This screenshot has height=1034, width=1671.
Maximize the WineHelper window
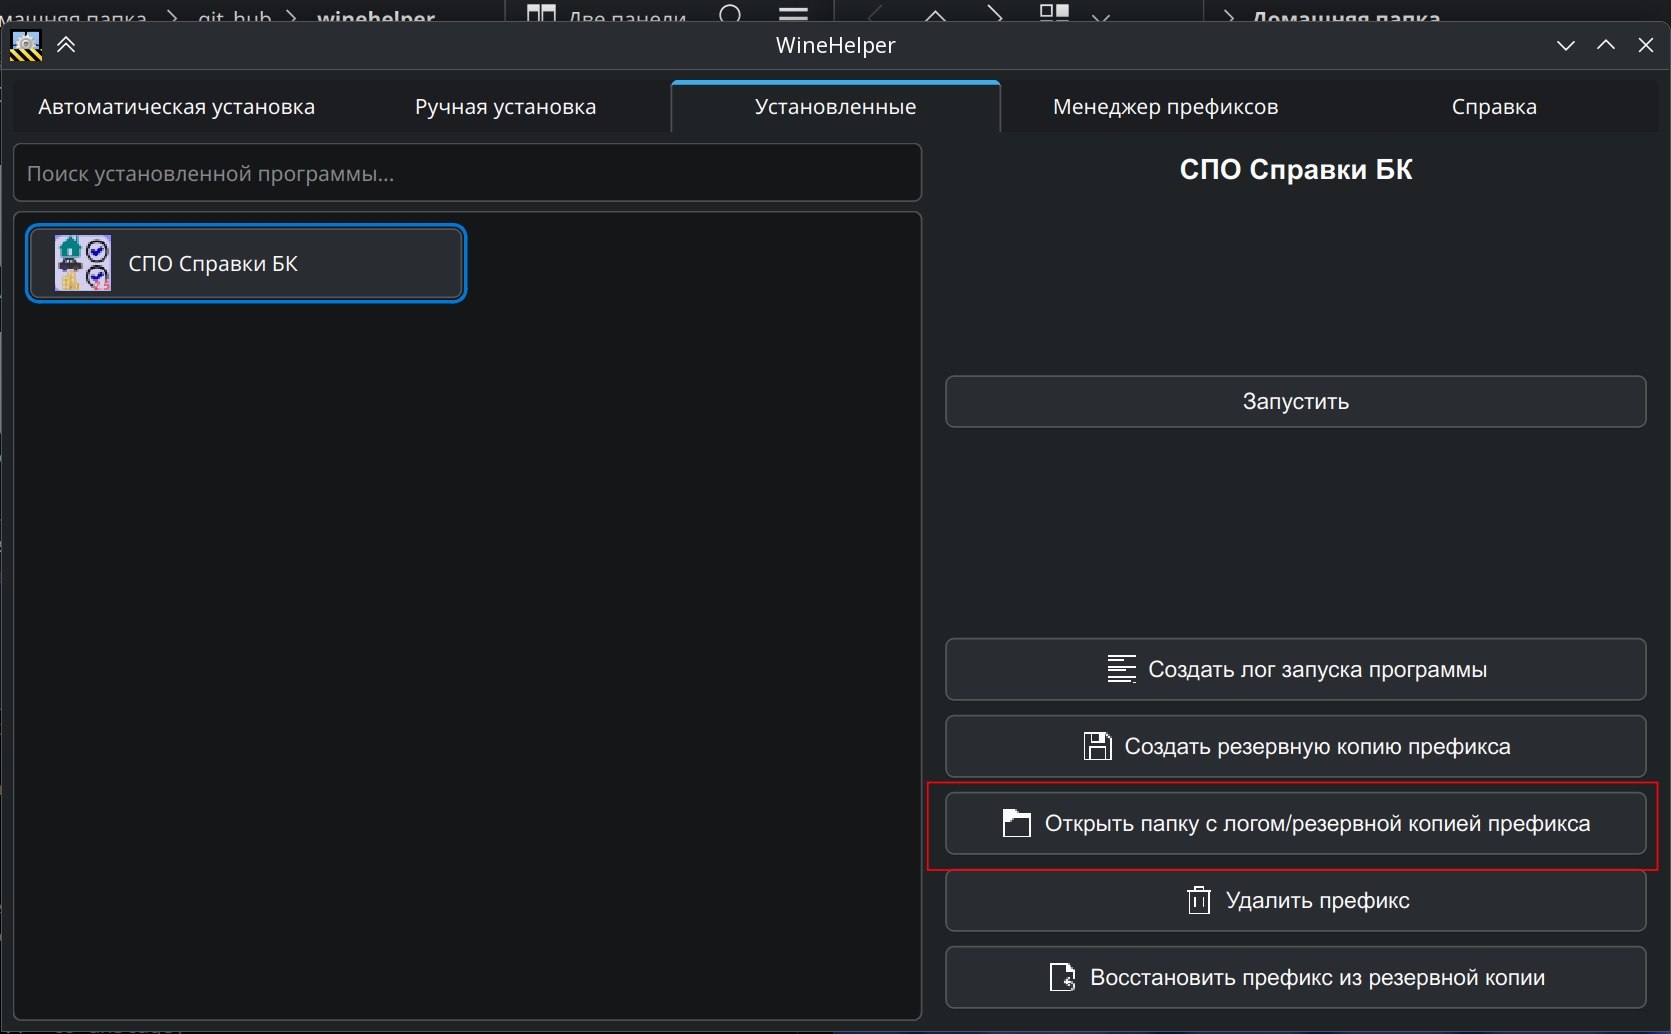tap(1605, 46)
